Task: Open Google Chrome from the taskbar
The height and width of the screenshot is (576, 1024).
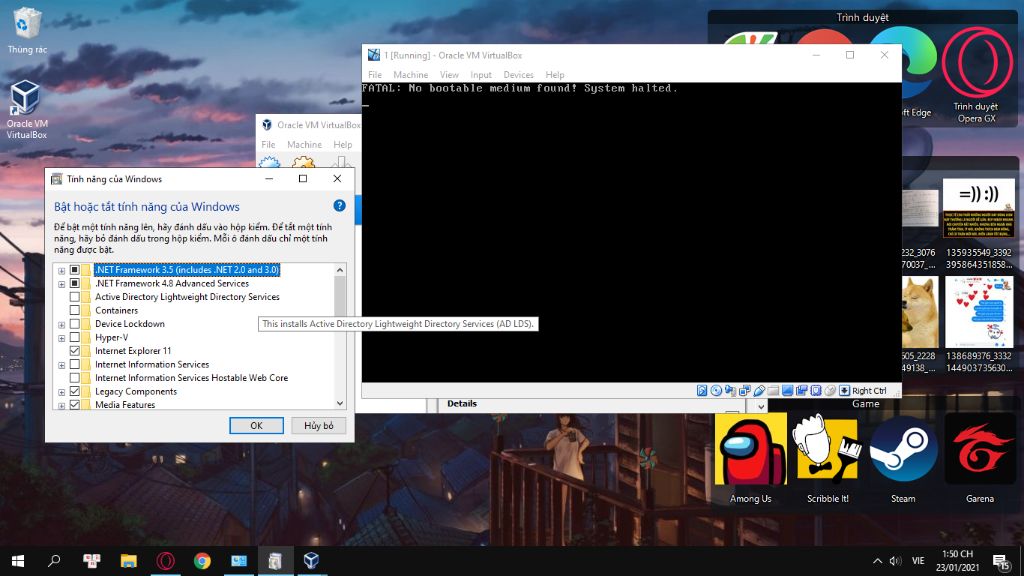Action: tap(202, 561)
